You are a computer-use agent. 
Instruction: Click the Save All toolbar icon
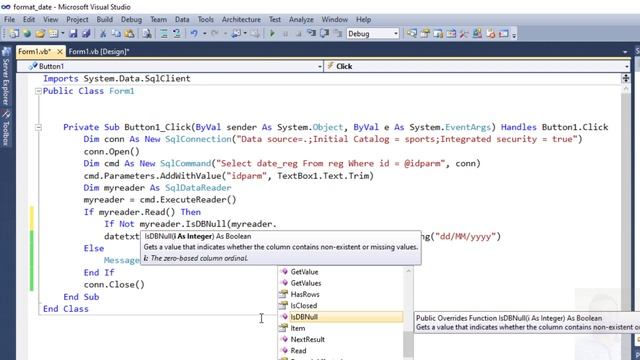86,33
